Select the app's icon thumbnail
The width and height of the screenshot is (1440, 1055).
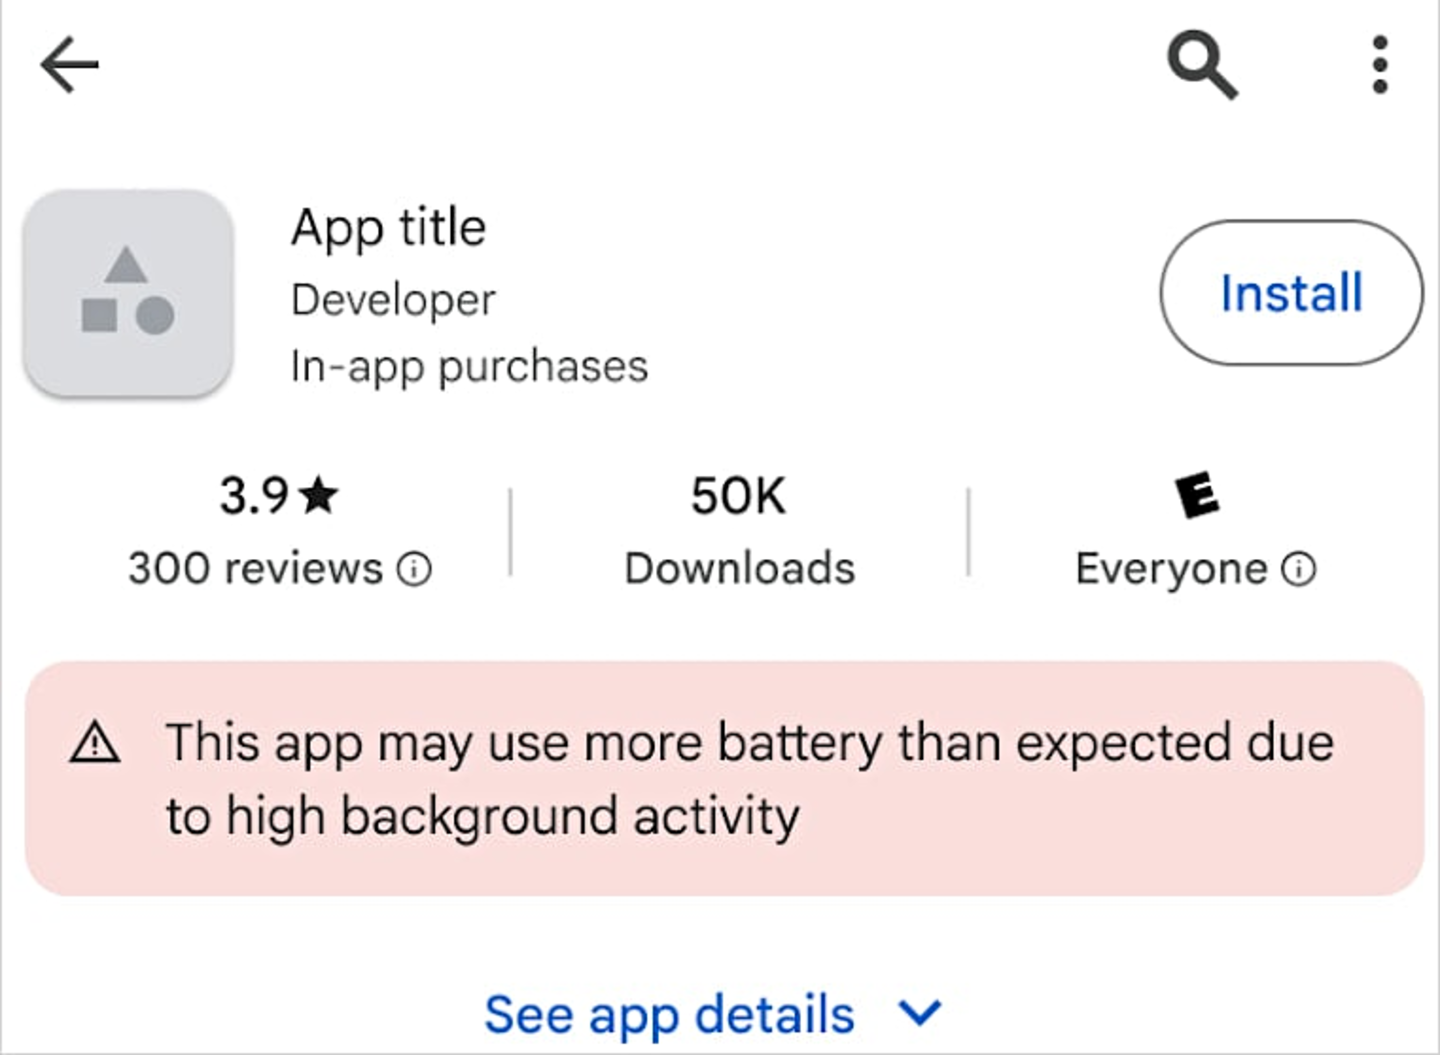click(127, 292)
